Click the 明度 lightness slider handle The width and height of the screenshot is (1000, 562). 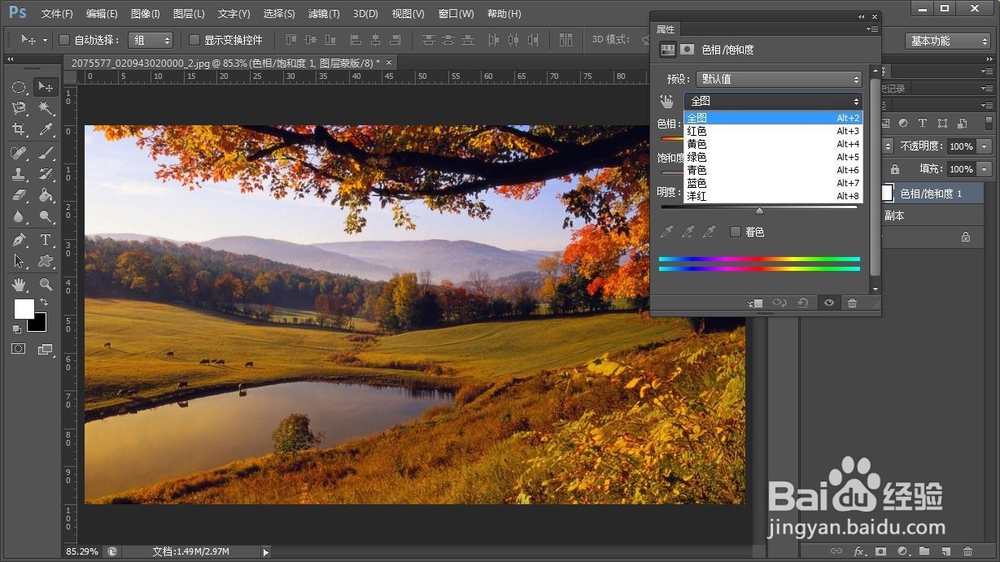[759, 211]
